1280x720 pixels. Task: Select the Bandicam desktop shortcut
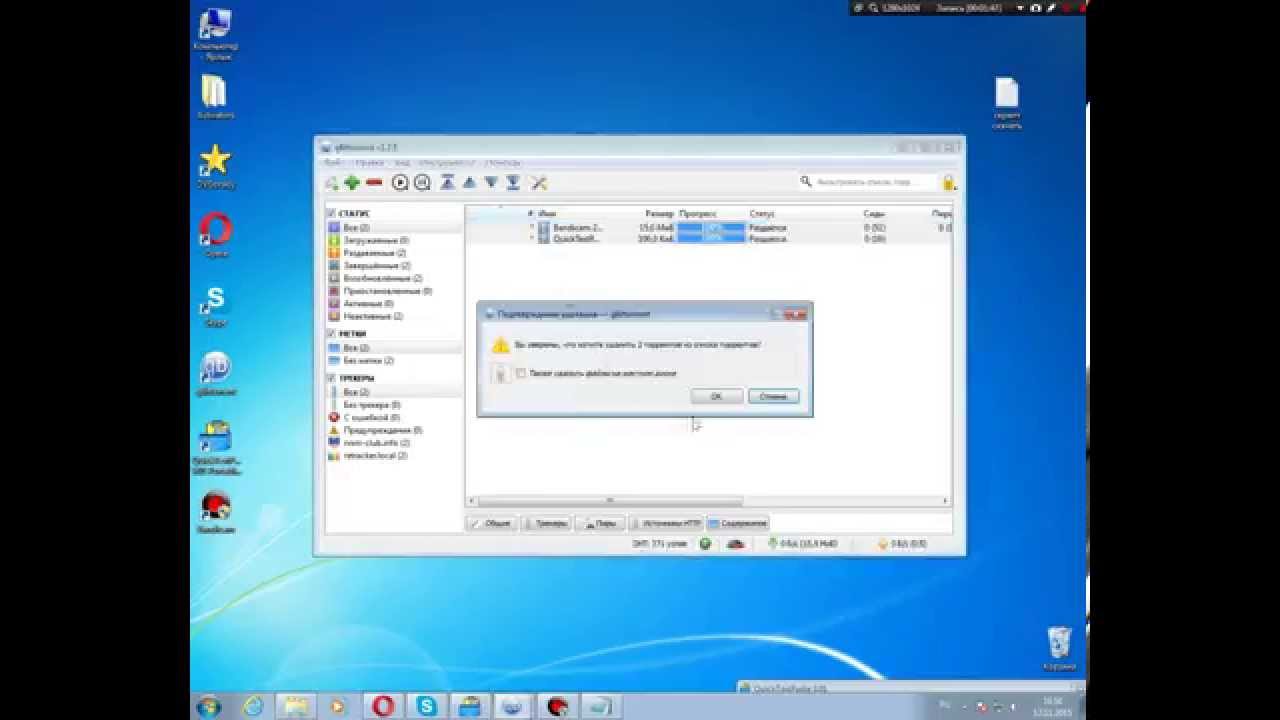coord(215,512)
